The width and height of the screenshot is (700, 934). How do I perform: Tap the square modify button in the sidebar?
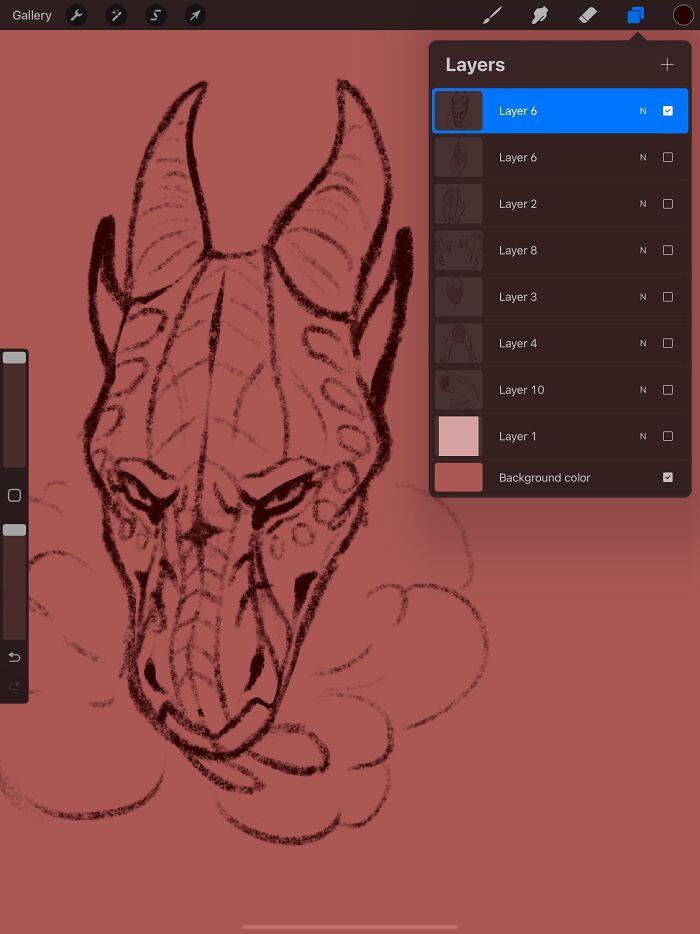tap(14, 495)
